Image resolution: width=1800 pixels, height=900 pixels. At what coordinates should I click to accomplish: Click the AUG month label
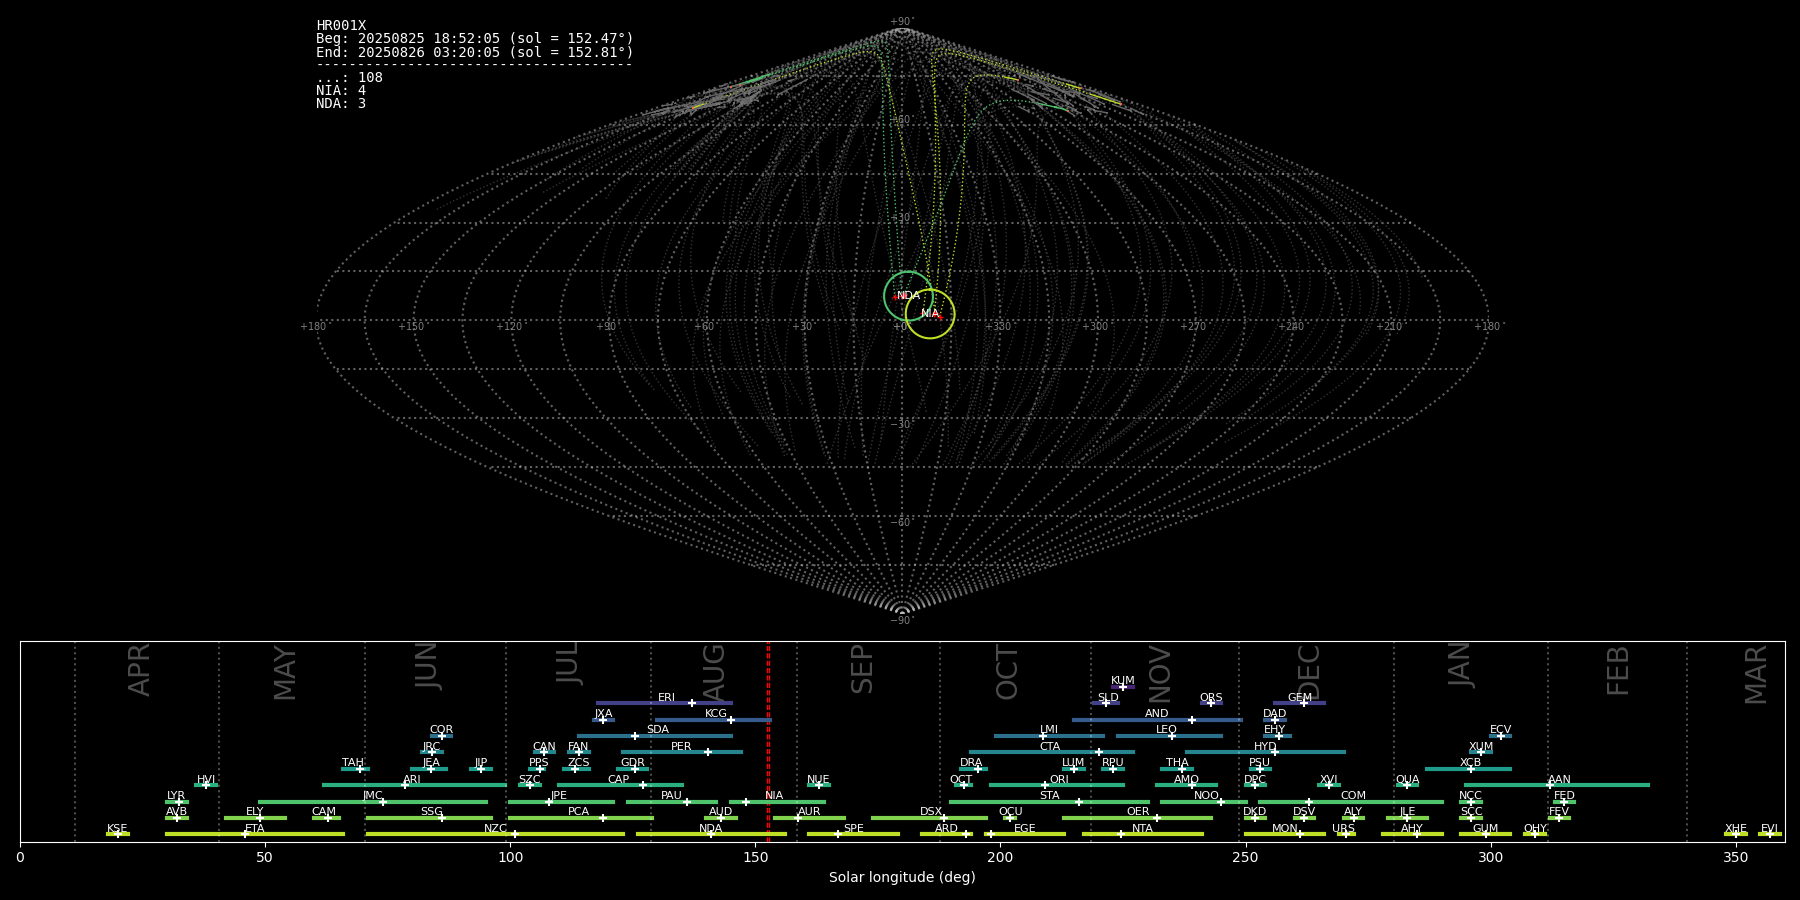(x=714, y=670)
